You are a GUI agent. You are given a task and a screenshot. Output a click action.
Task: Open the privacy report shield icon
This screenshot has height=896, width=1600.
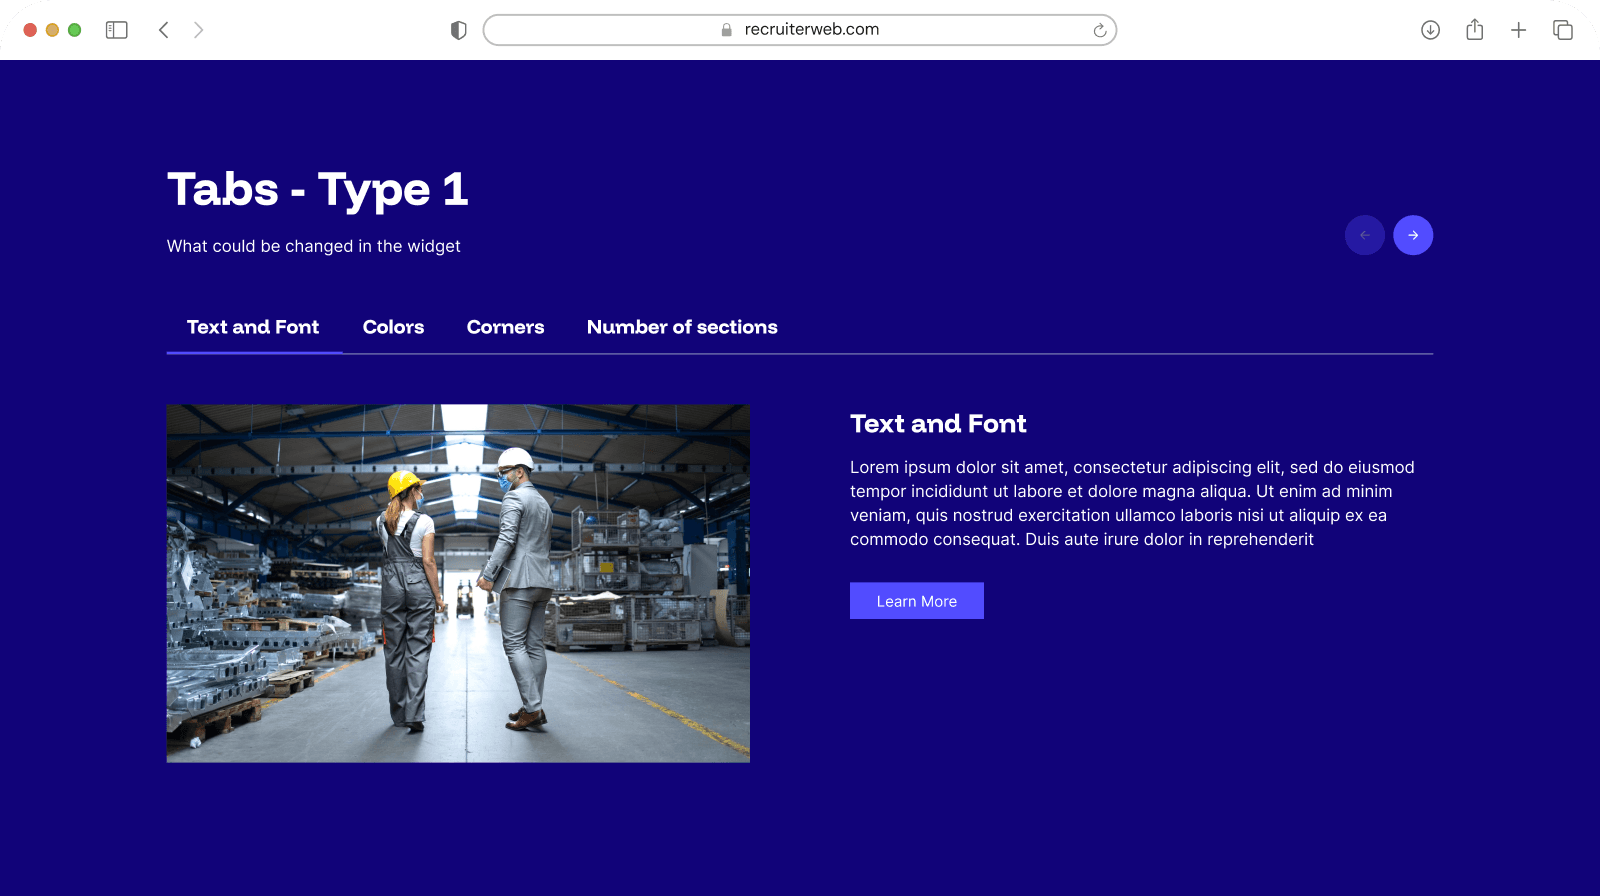(459, 30)
